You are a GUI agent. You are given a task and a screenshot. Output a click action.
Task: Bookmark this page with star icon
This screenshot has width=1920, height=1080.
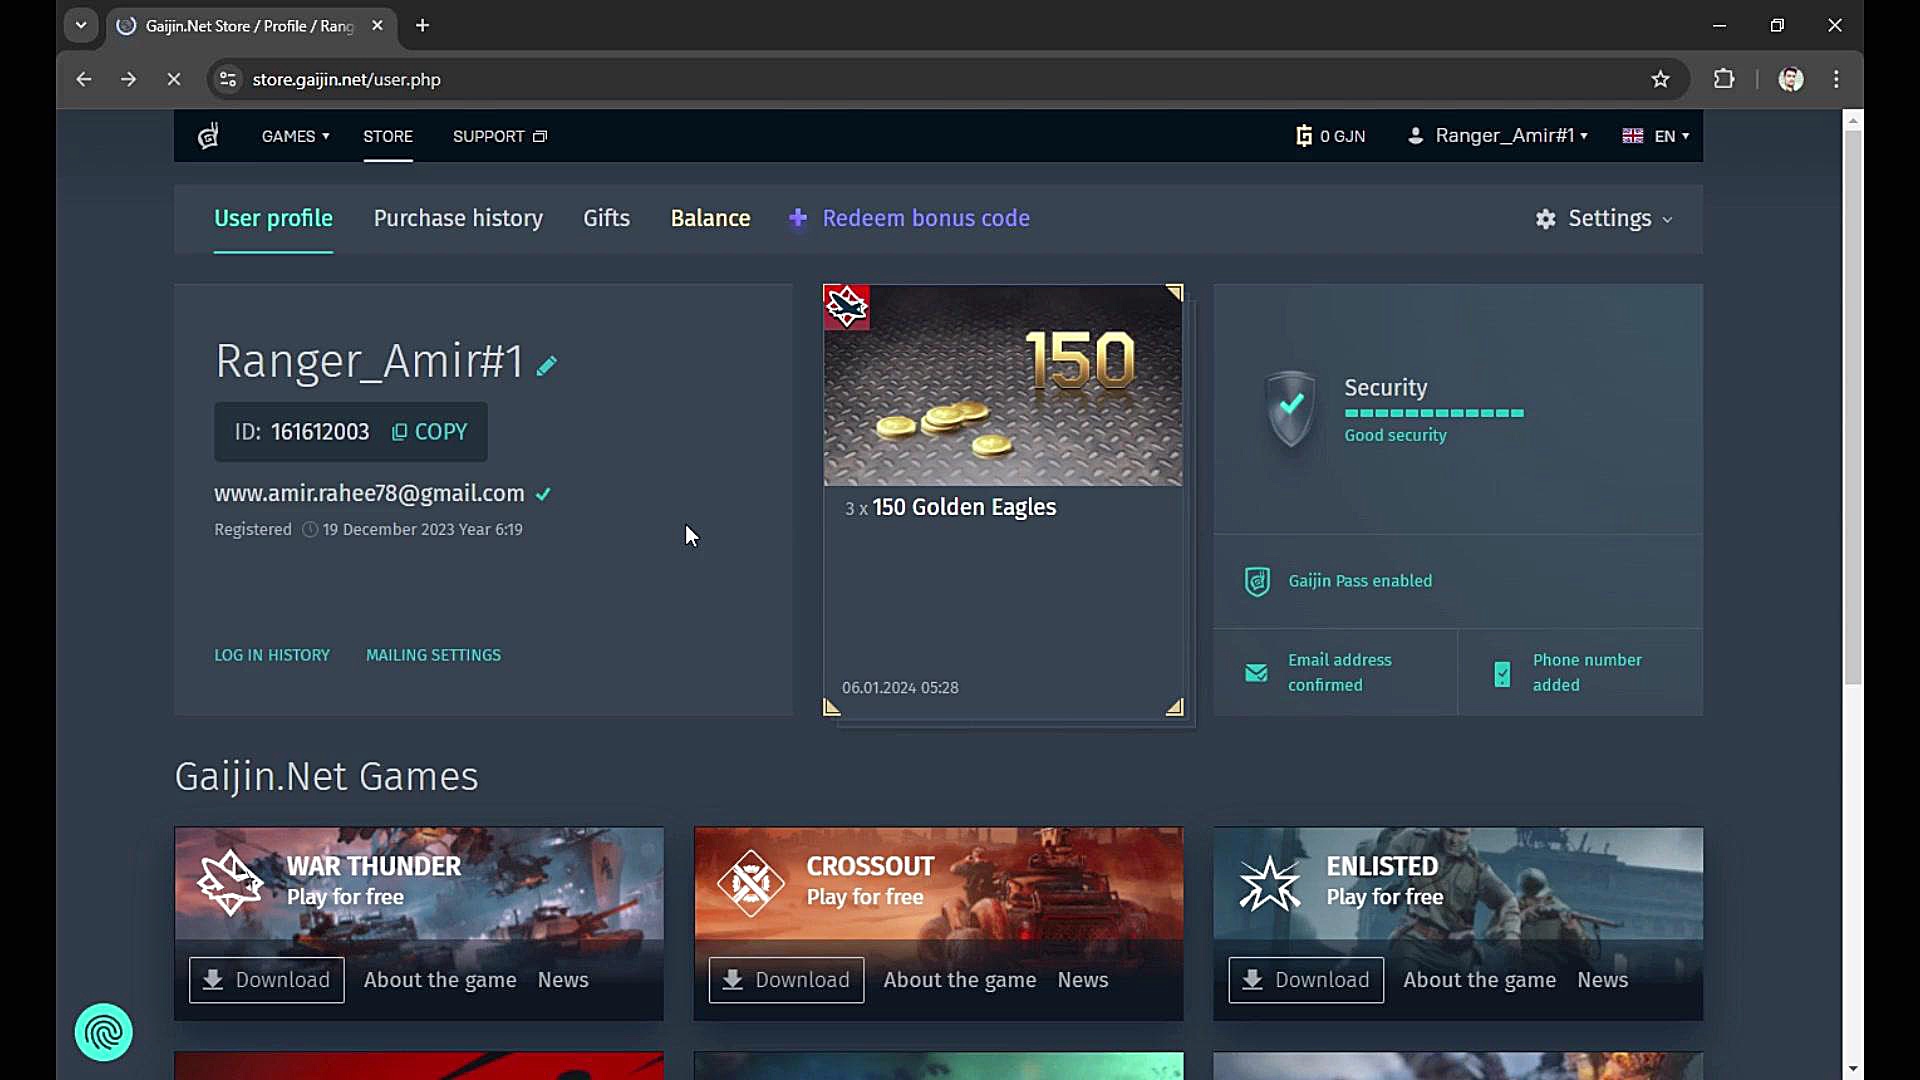click(x=1660, y=79)
